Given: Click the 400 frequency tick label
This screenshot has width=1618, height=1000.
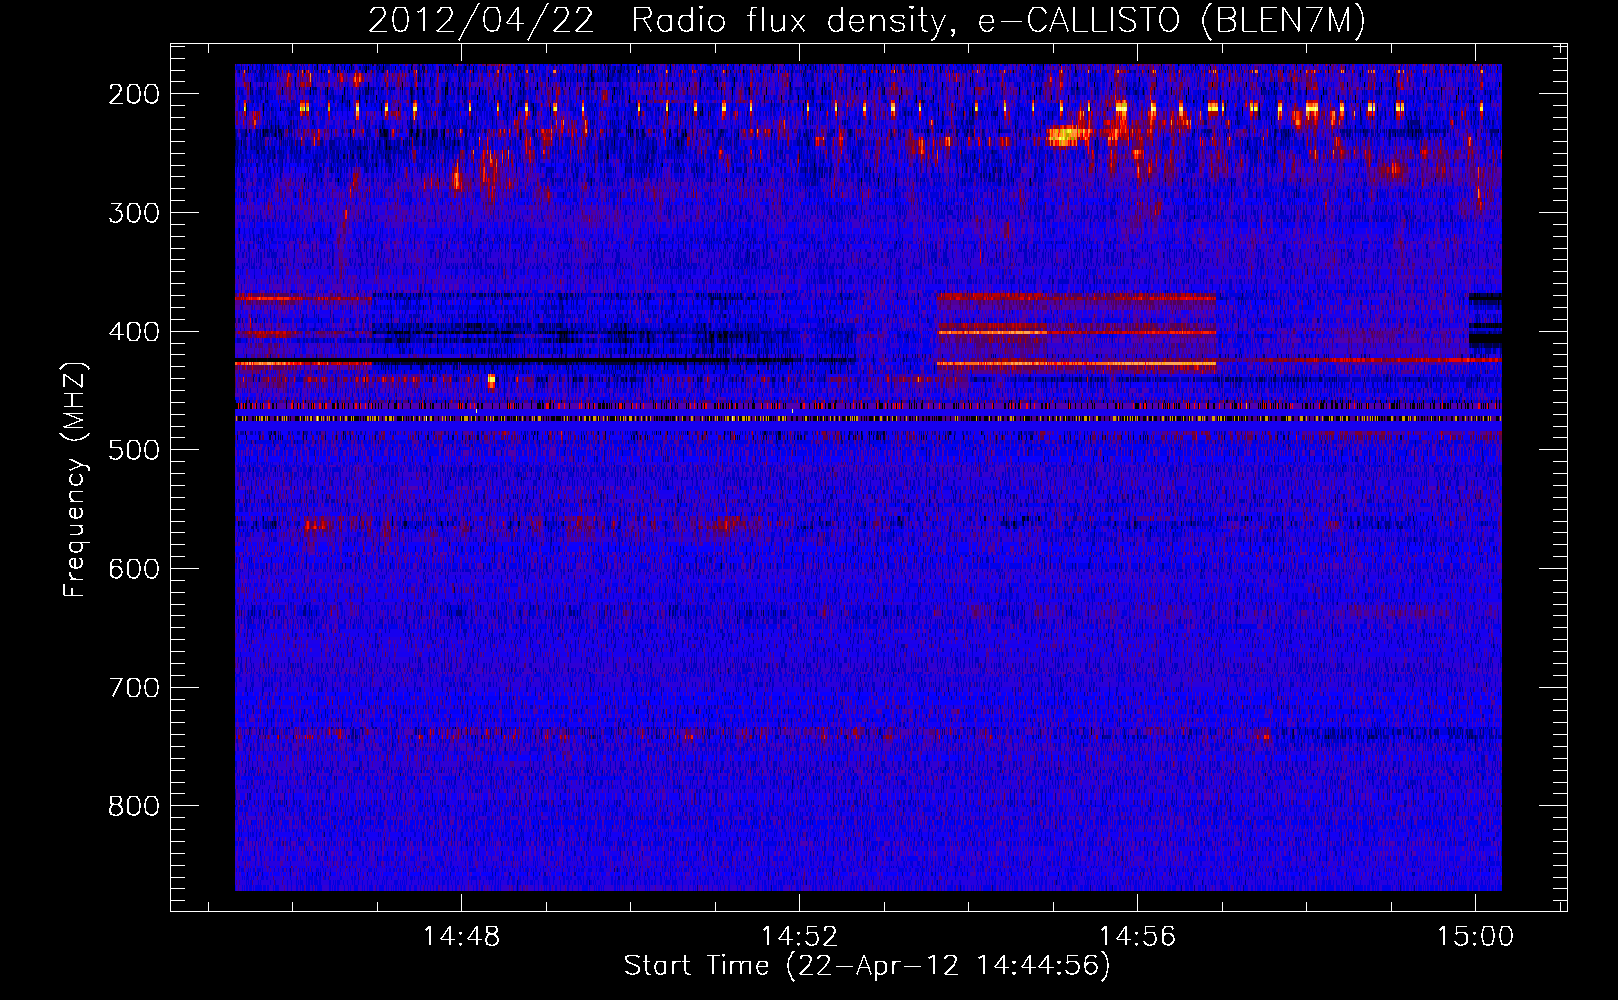Looking at the screenshot, I should click(134, 332).
